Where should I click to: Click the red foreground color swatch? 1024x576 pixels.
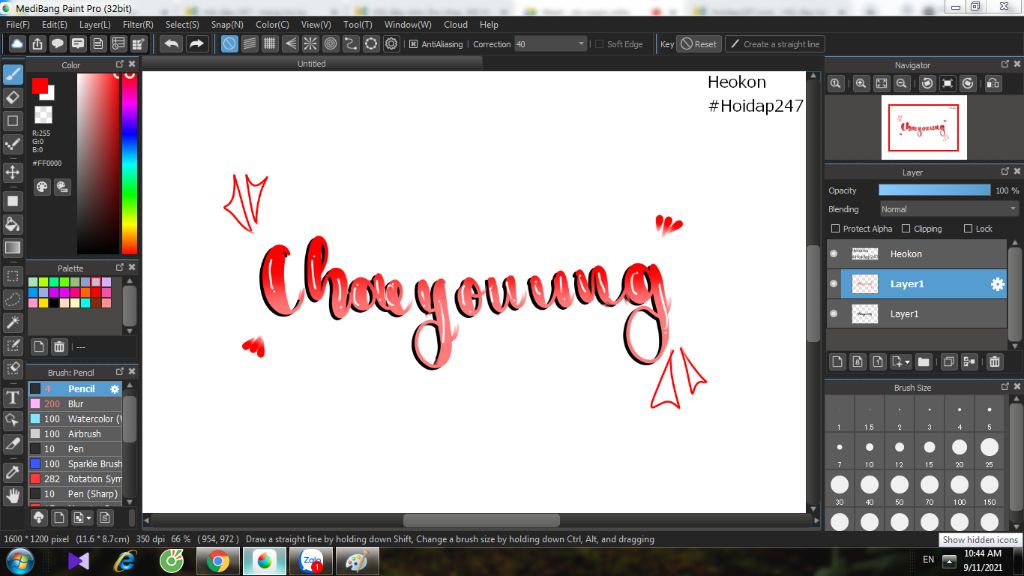(40, 86)
